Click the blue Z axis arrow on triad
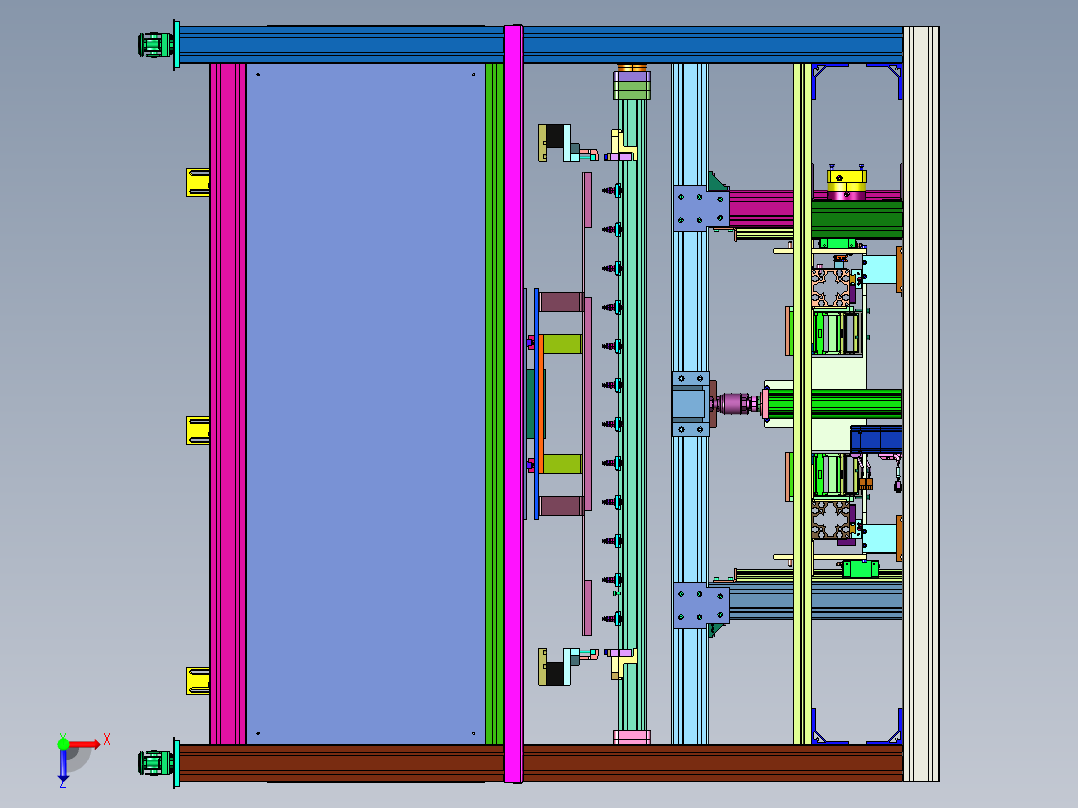 click(63, 767)
